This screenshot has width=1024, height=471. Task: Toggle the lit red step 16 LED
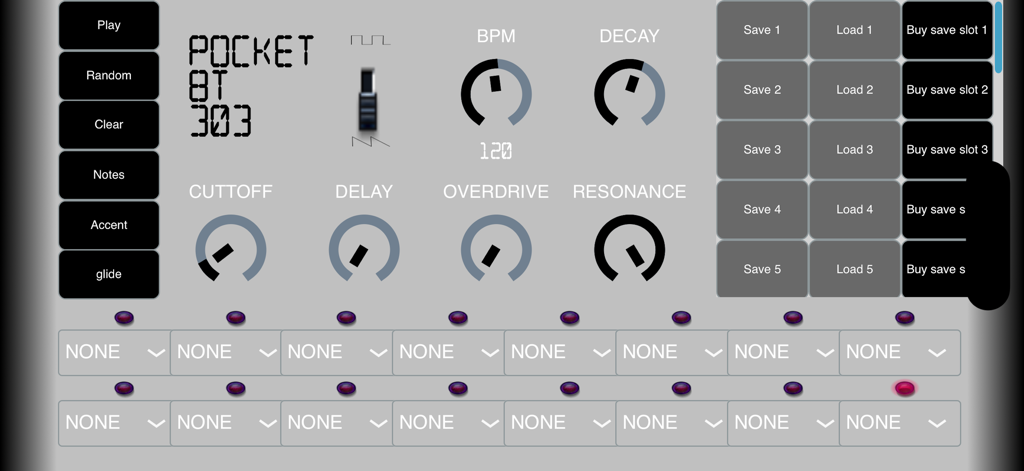[x=904, y=389]
